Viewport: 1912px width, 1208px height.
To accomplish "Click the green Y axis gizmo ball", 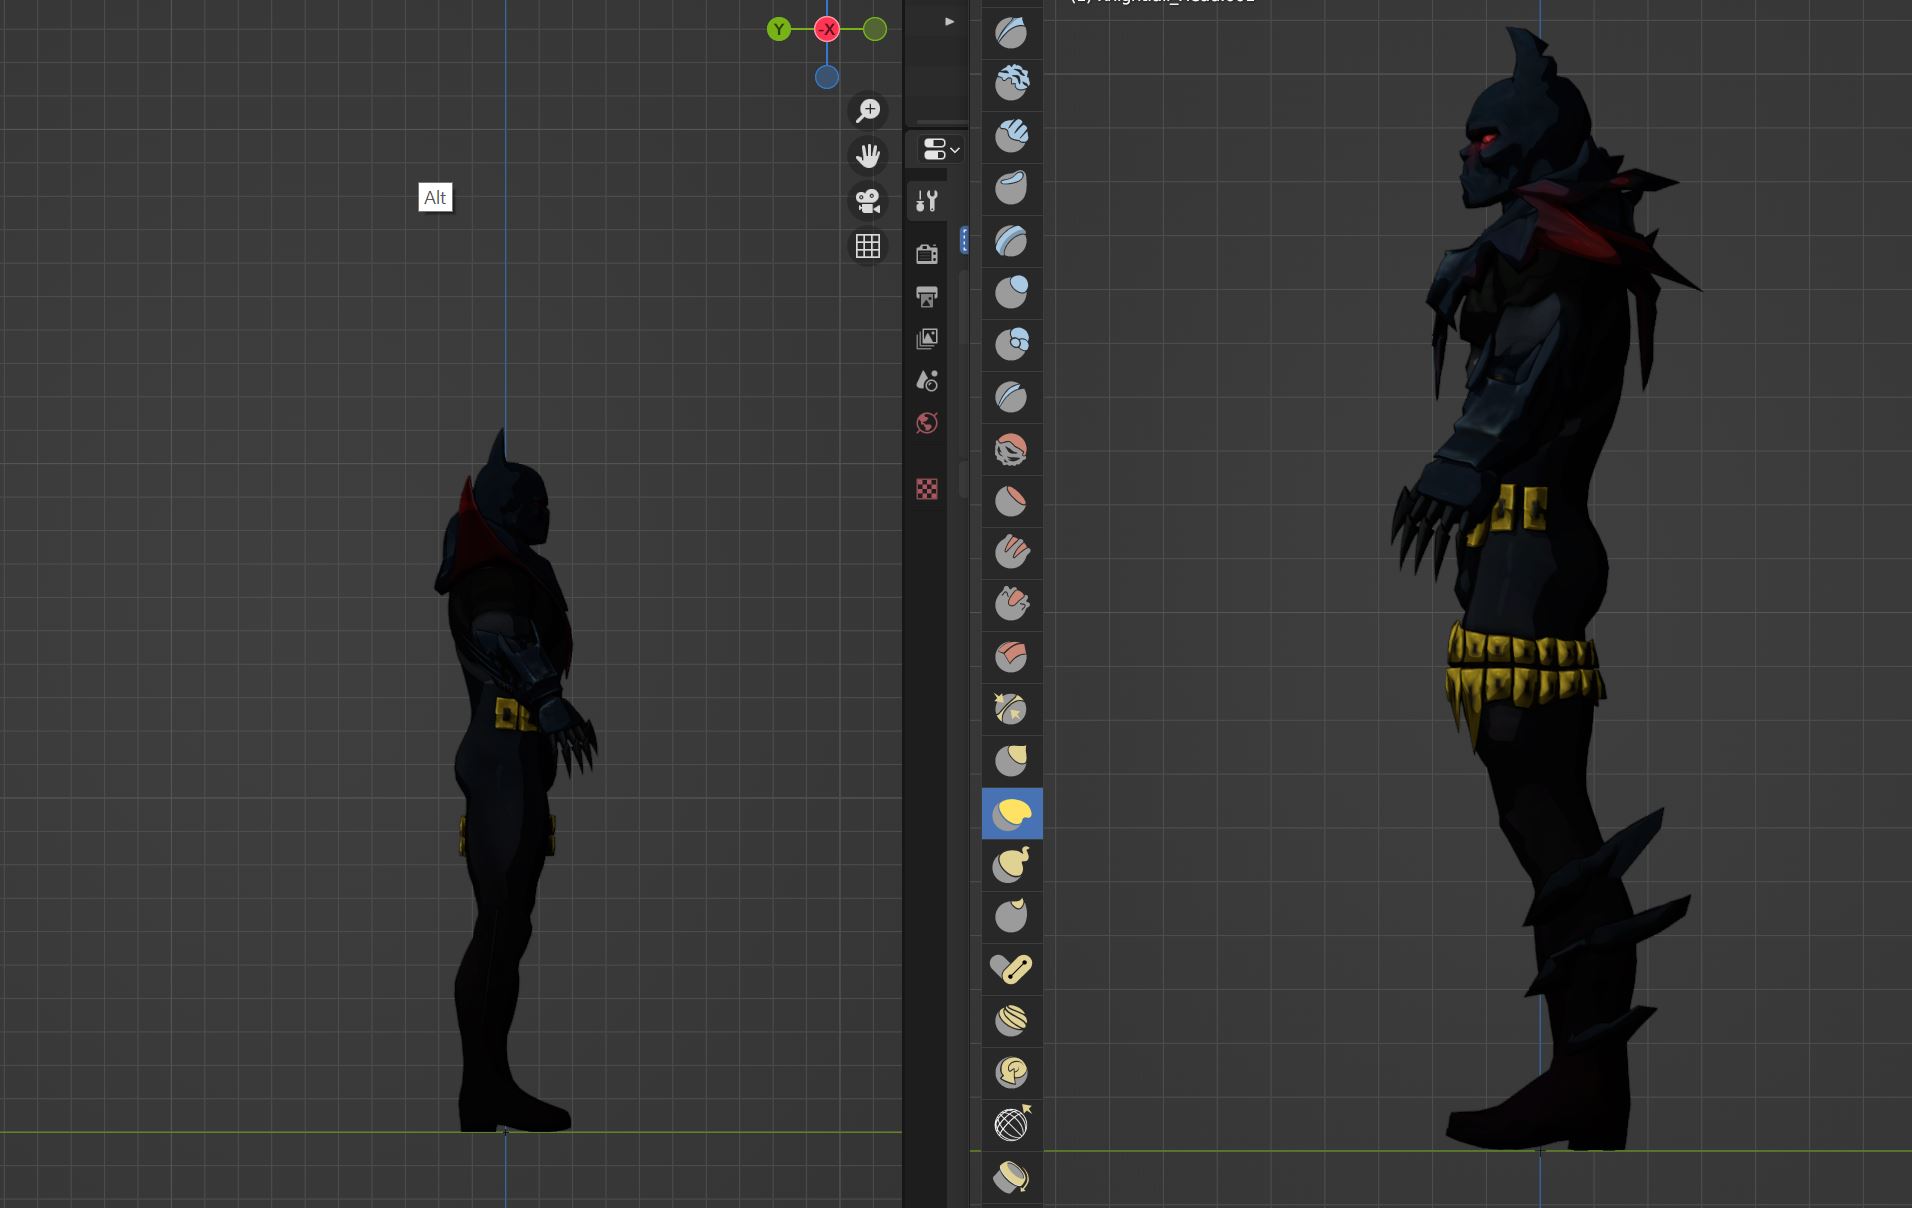I will (x=778, y=30).
